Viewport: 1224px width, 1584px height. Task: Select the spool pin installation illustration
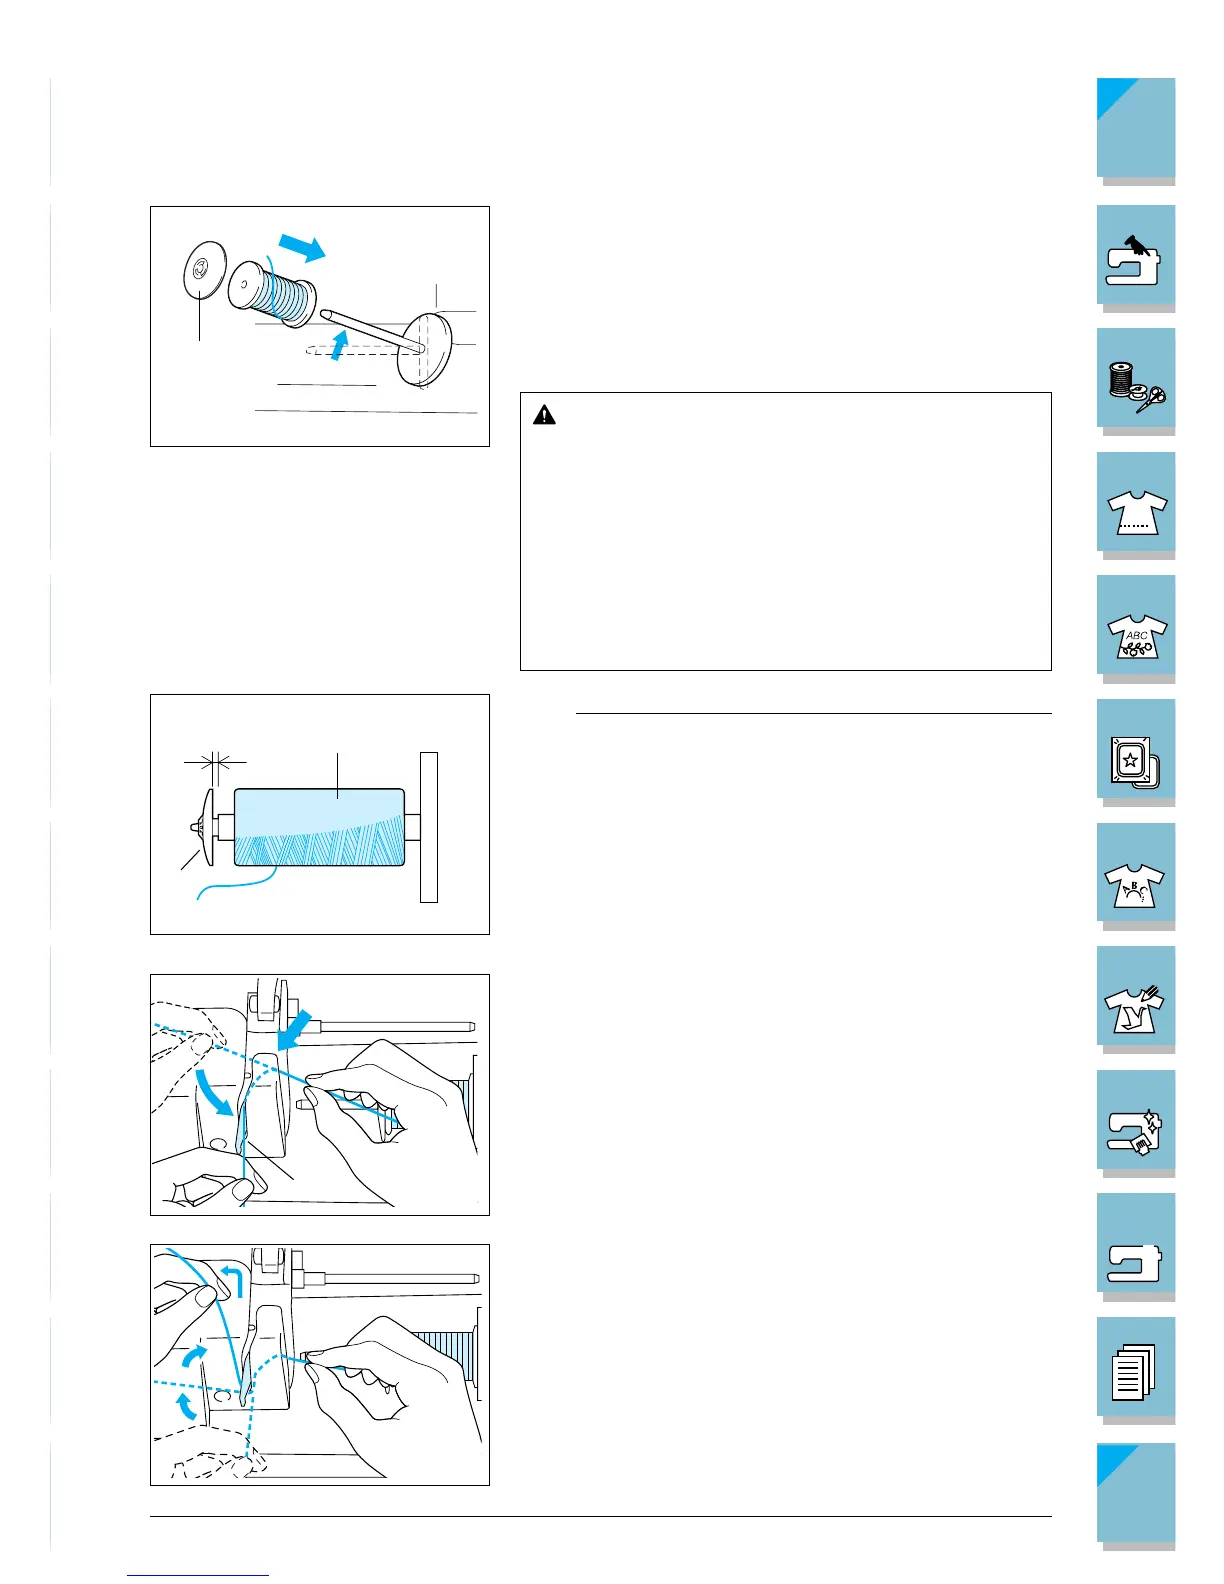[320, 326]
